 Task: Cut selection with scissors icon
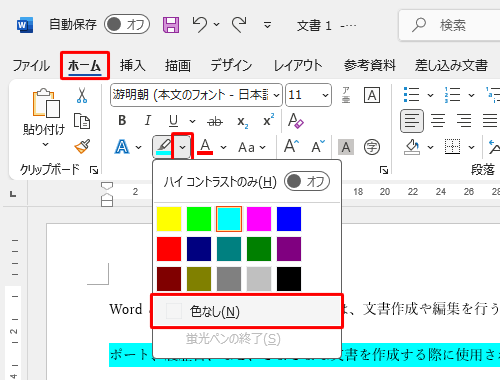[x=82, y=95]
